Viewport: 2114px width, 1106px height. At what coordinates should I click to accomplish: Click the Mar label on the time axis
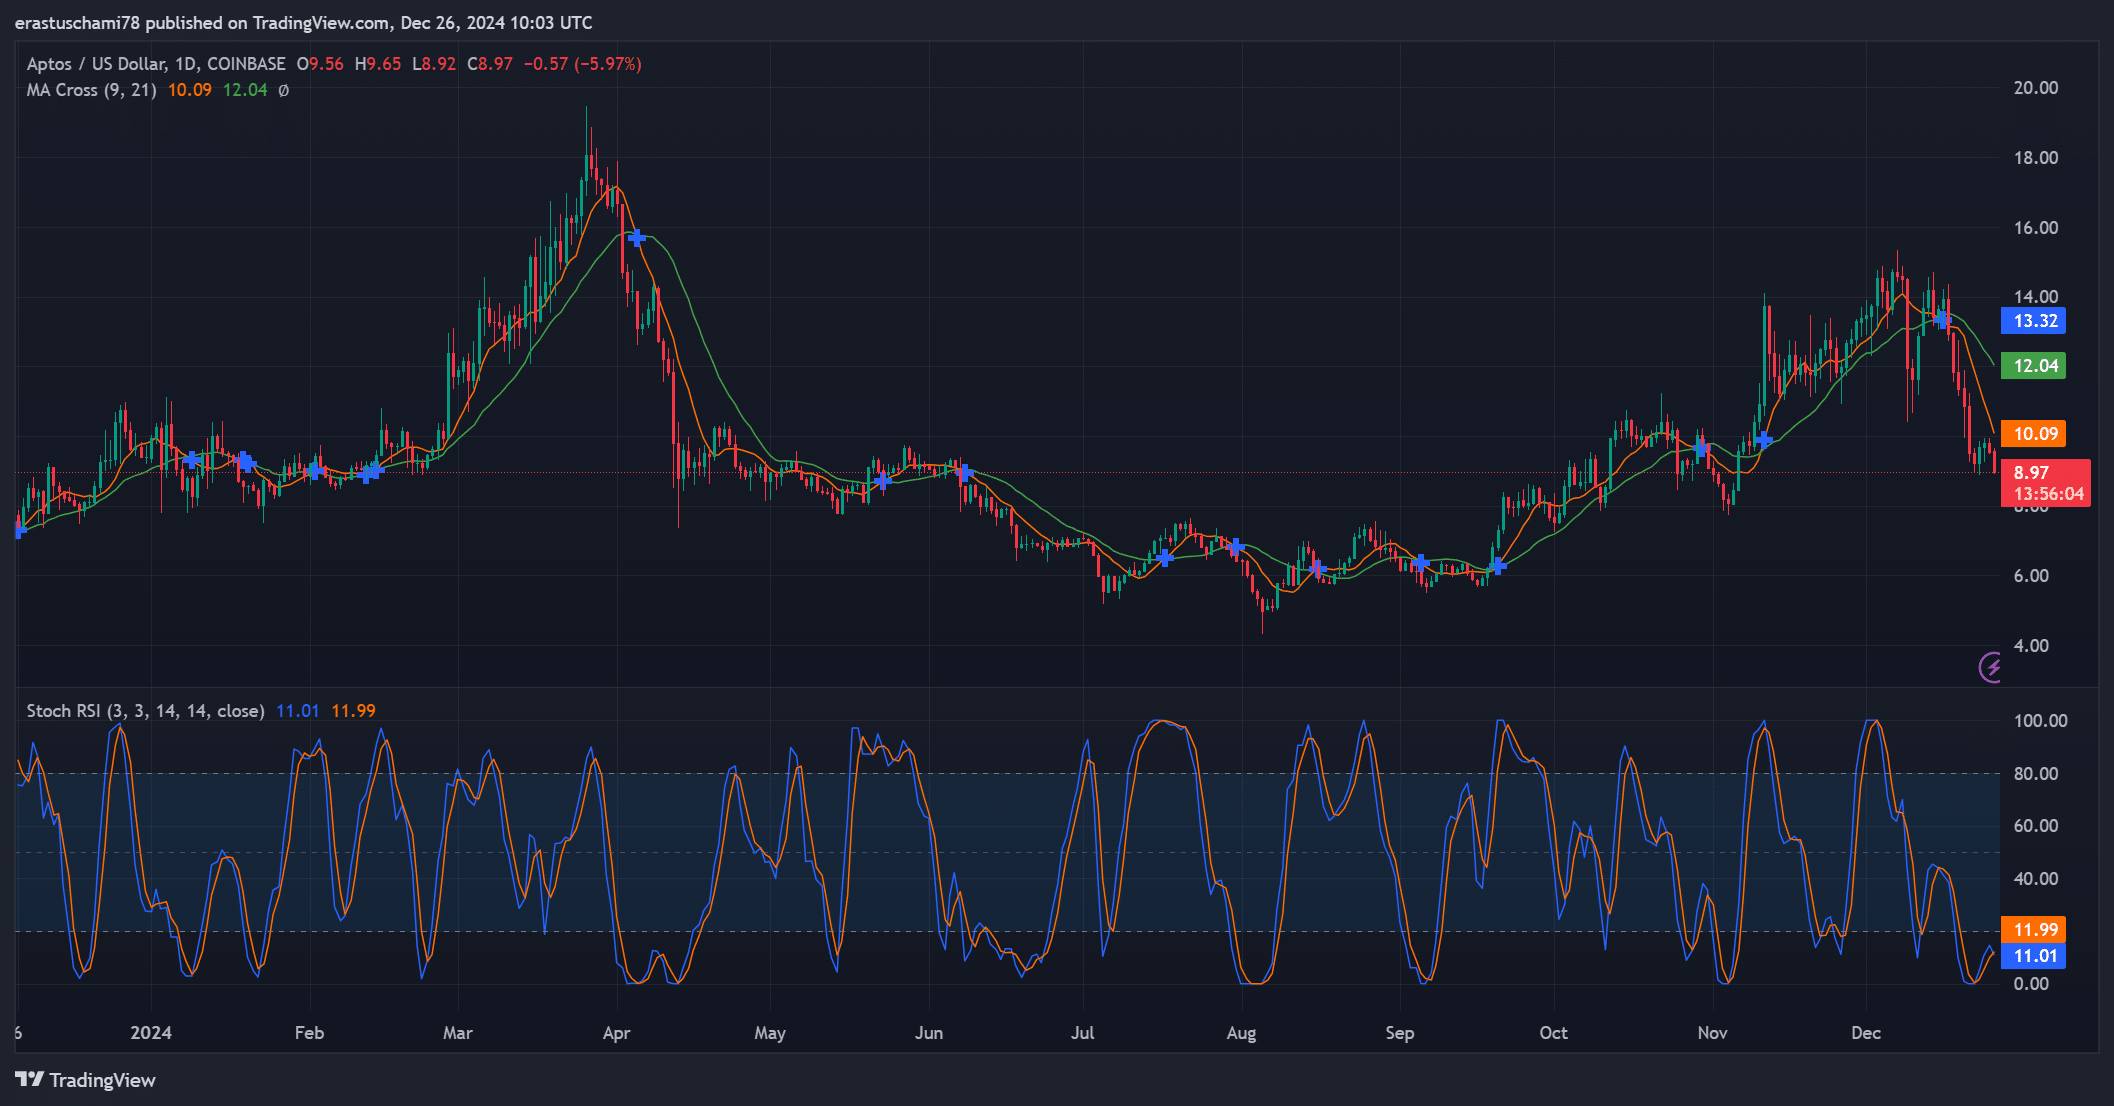(x=458, y=1033)
